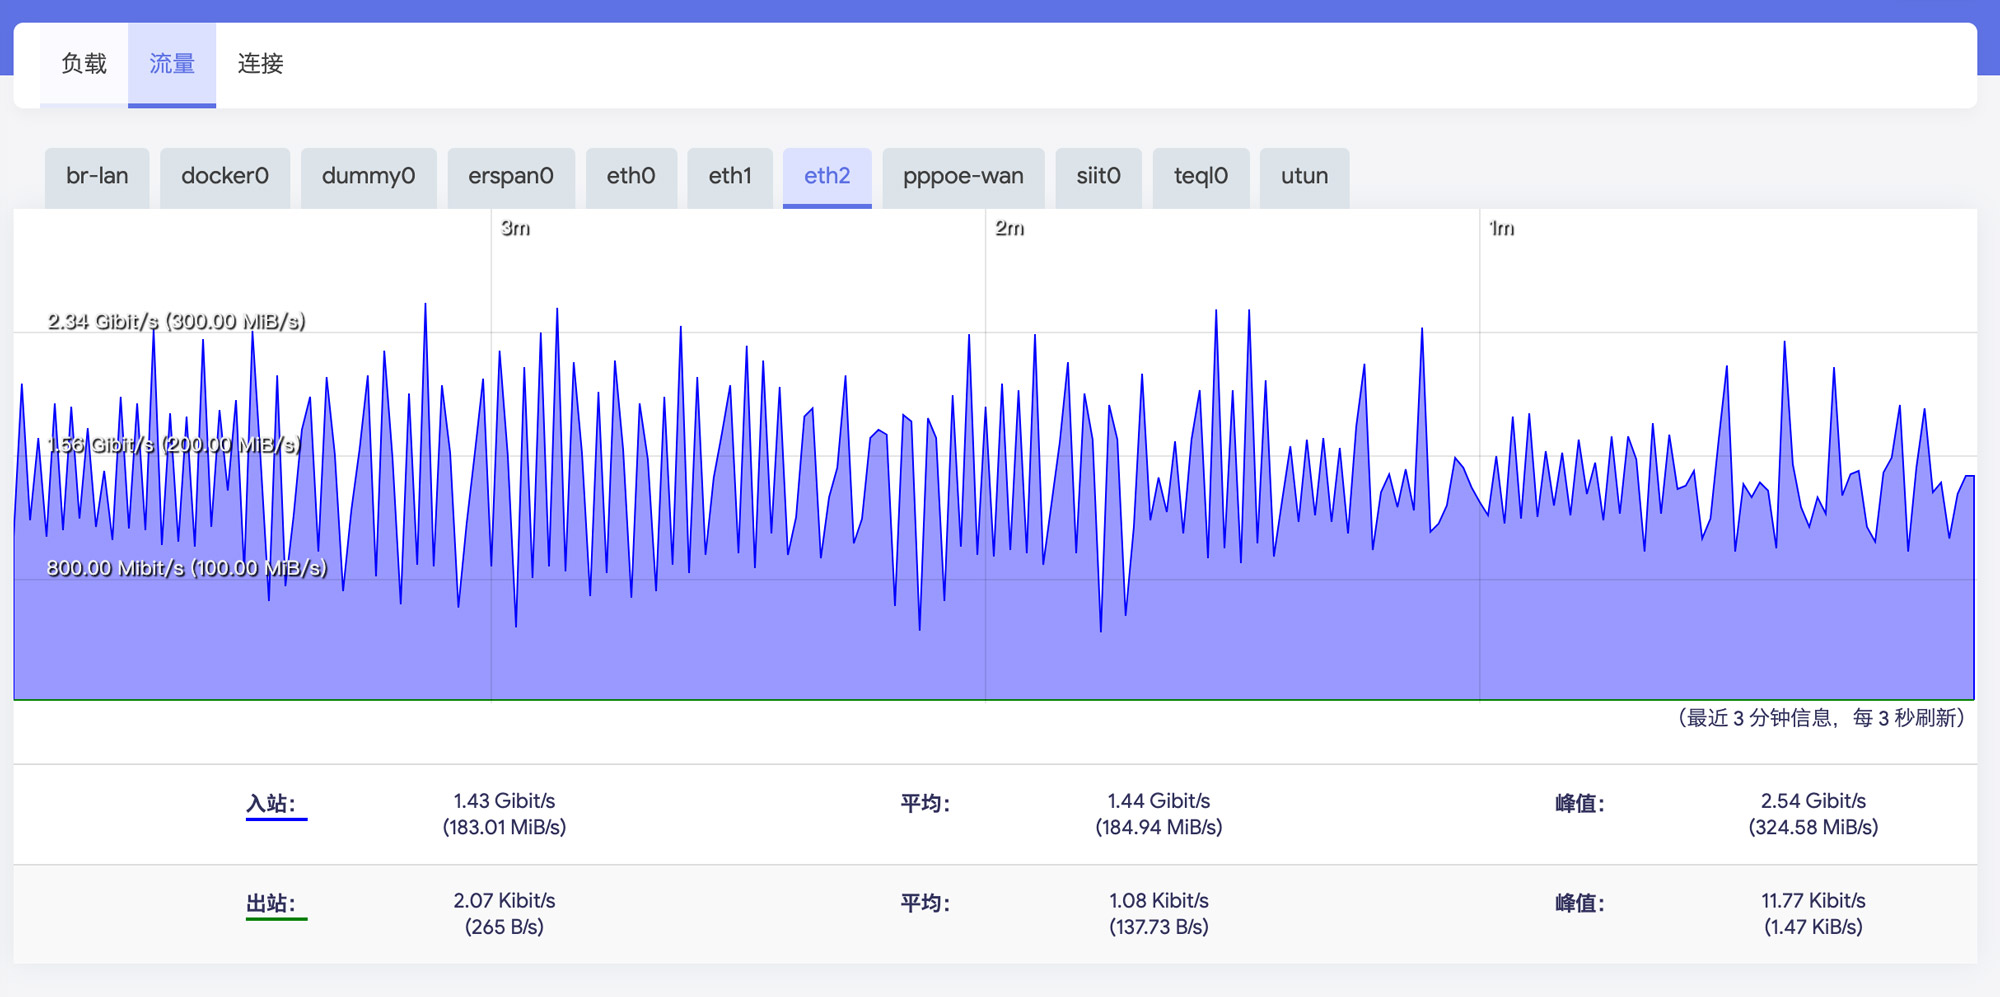The height and width of the screenshot is (997, 2000).
Task: Show traffic for br-lan interface
Action: pos(97,176)
